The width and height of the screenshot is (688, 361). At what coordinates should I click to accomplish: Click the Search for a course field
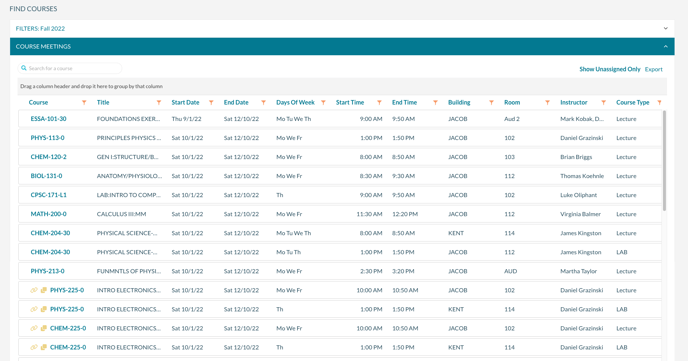[70, 68]
